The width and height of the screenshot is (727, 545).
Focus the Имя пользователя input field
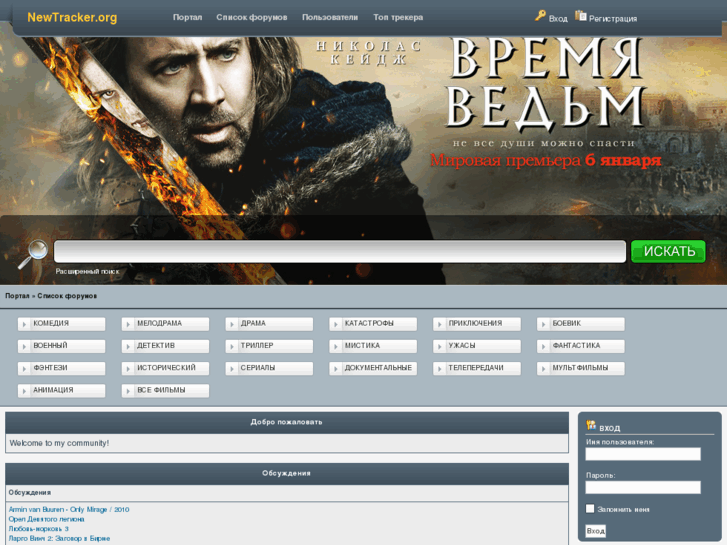[x=643, y=454]
